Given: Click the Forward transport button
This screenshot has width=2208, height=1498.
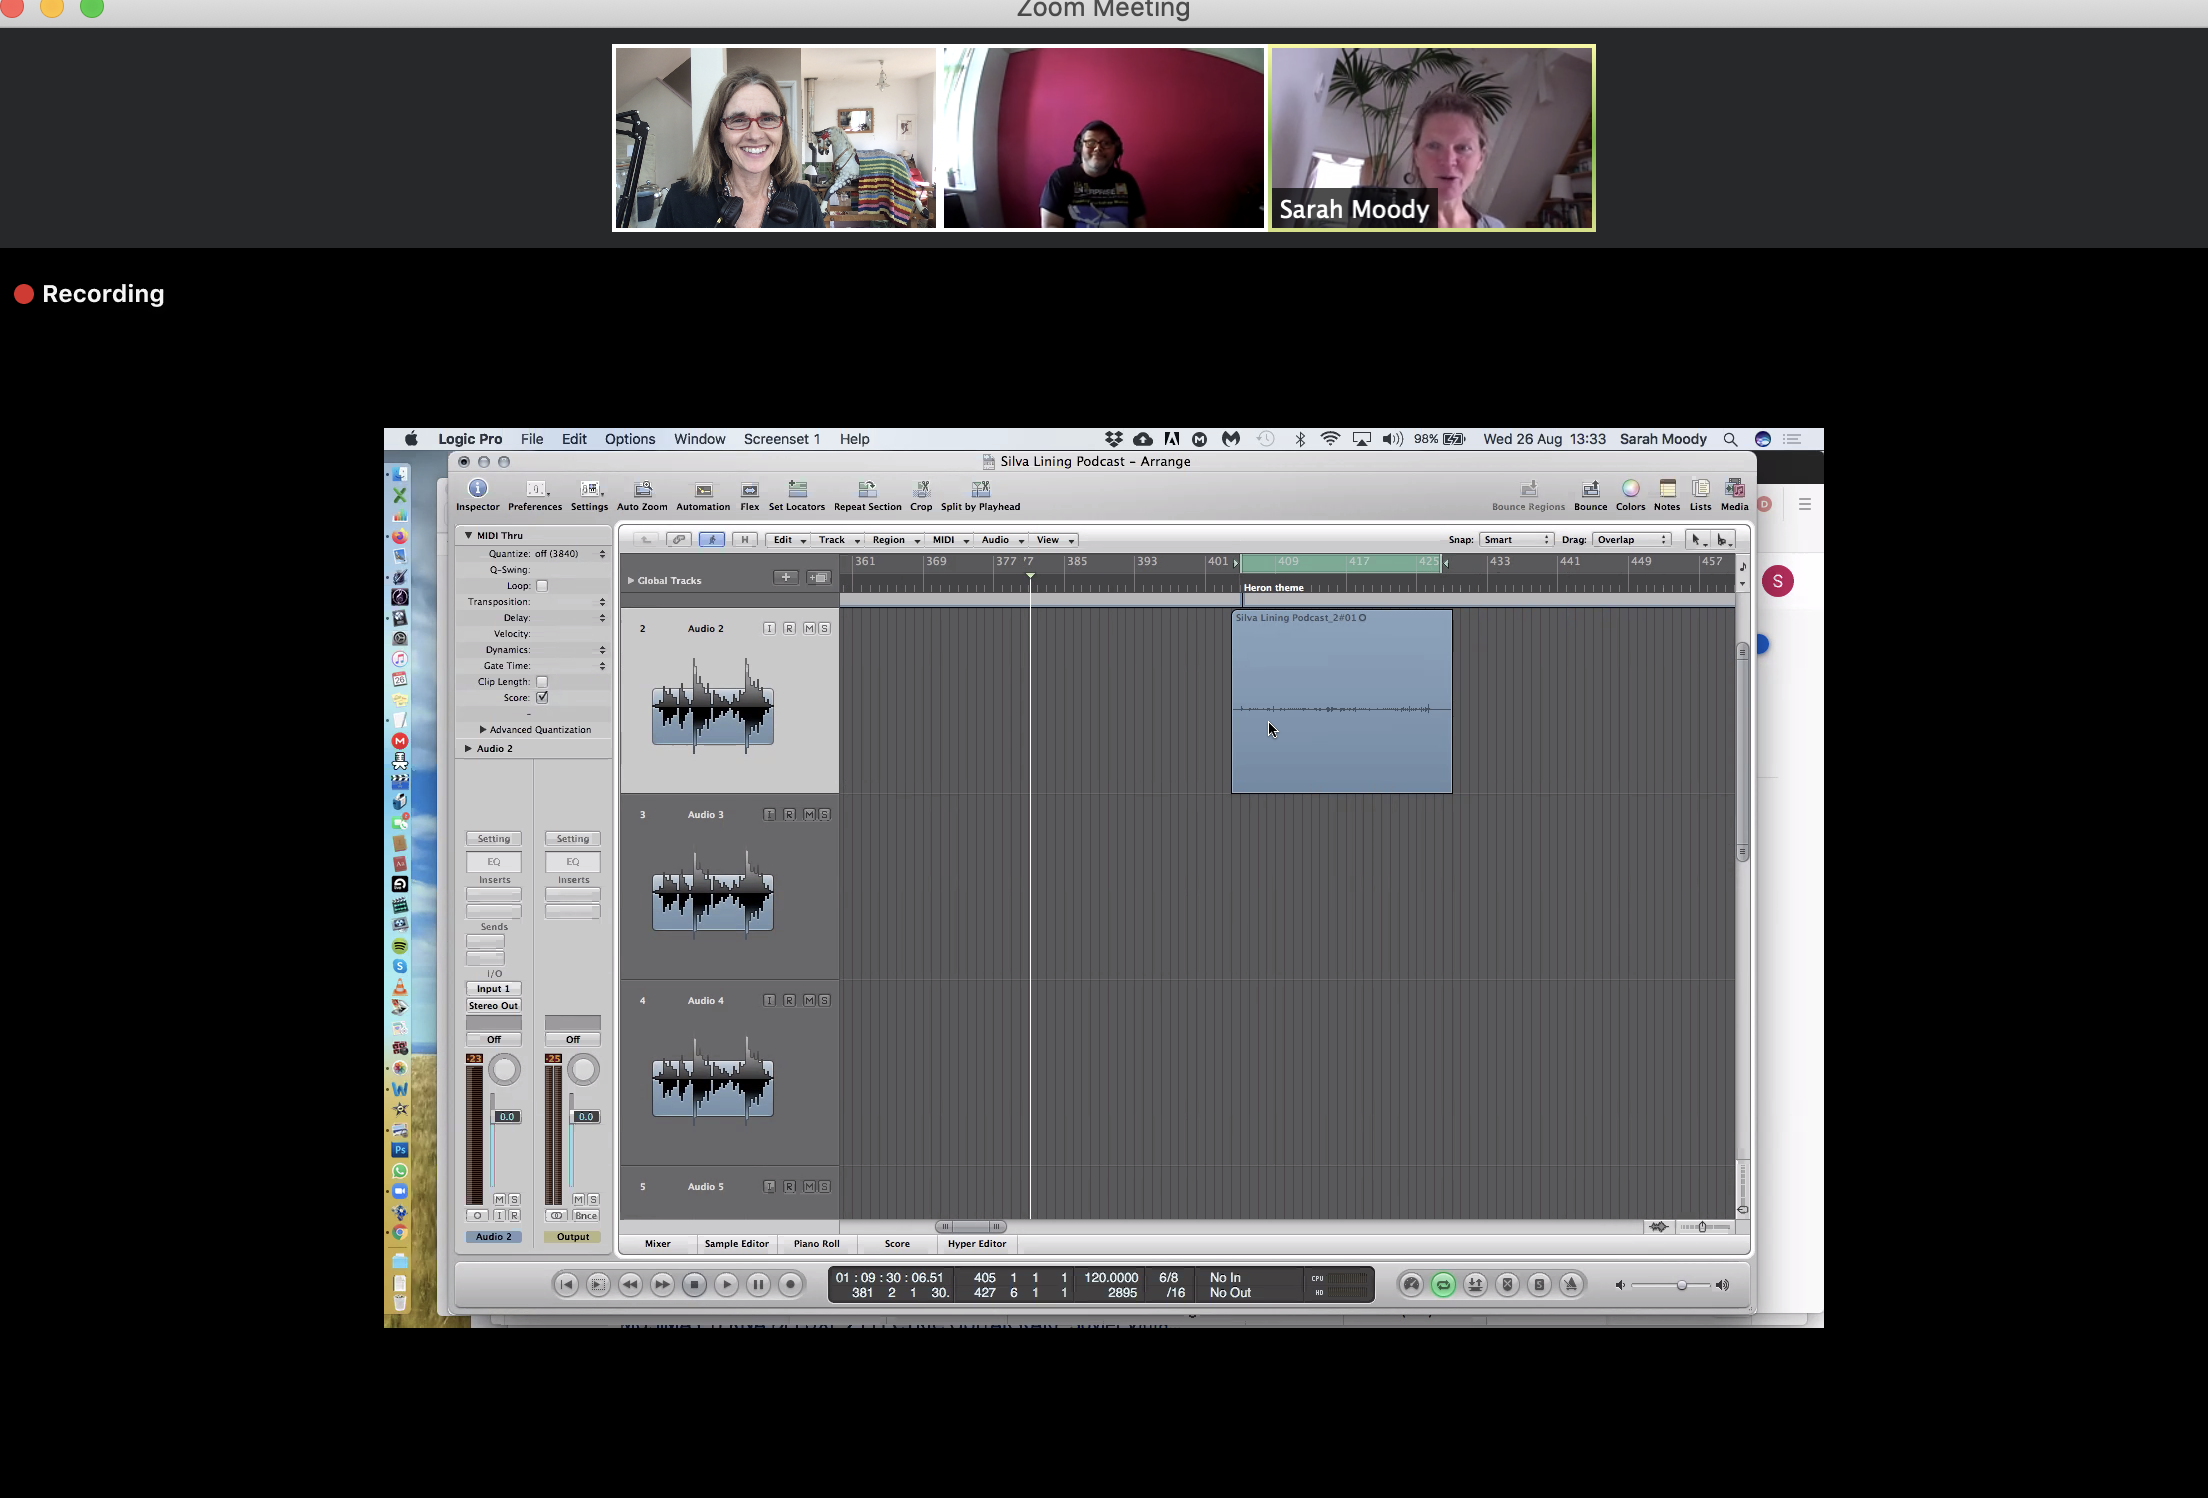Looking at the screenshot, I should point(662,1285).
